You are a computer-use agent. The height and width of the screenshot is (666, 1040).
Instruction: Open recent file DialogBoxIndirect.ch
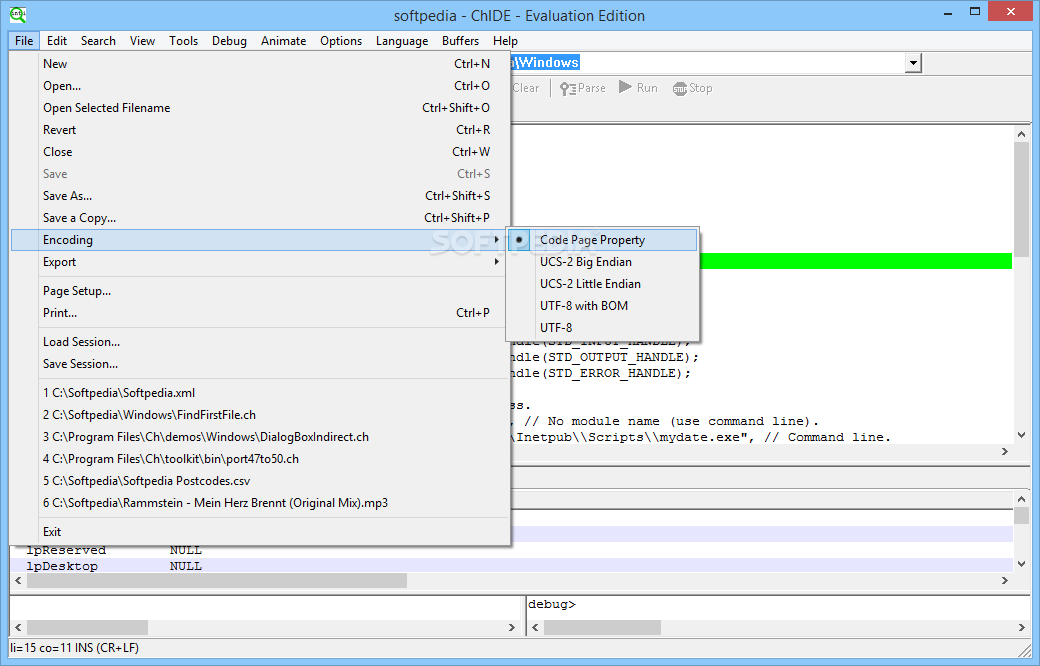pyautogui.click(x=259, y=436)
